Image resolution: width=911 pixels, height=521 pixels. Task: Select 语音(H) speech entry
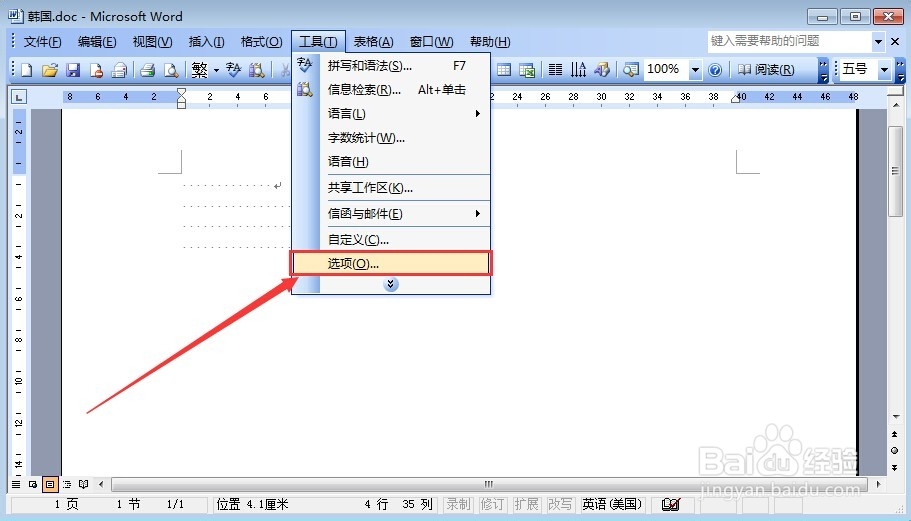[x=392, y=161]
